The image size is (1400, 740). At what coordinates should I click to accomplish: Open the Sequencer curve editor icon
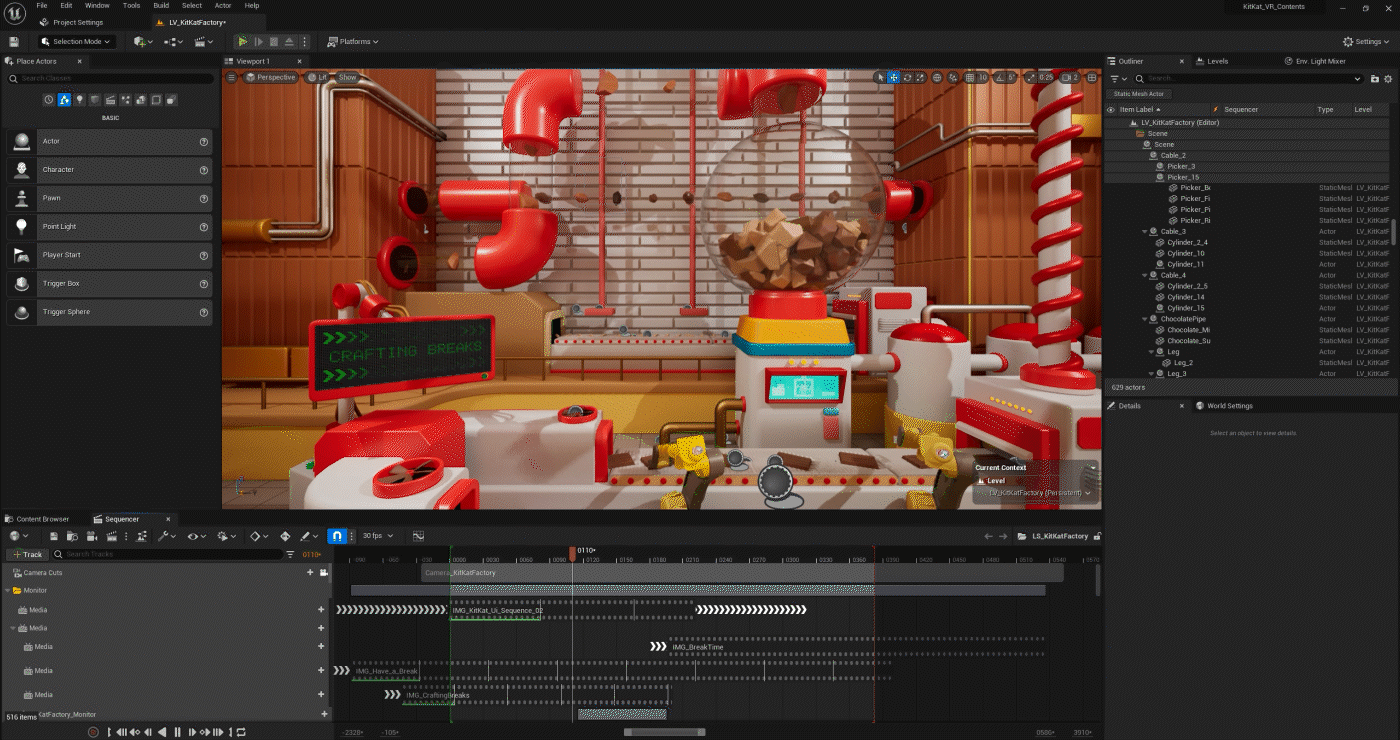(x=418, y=536)
